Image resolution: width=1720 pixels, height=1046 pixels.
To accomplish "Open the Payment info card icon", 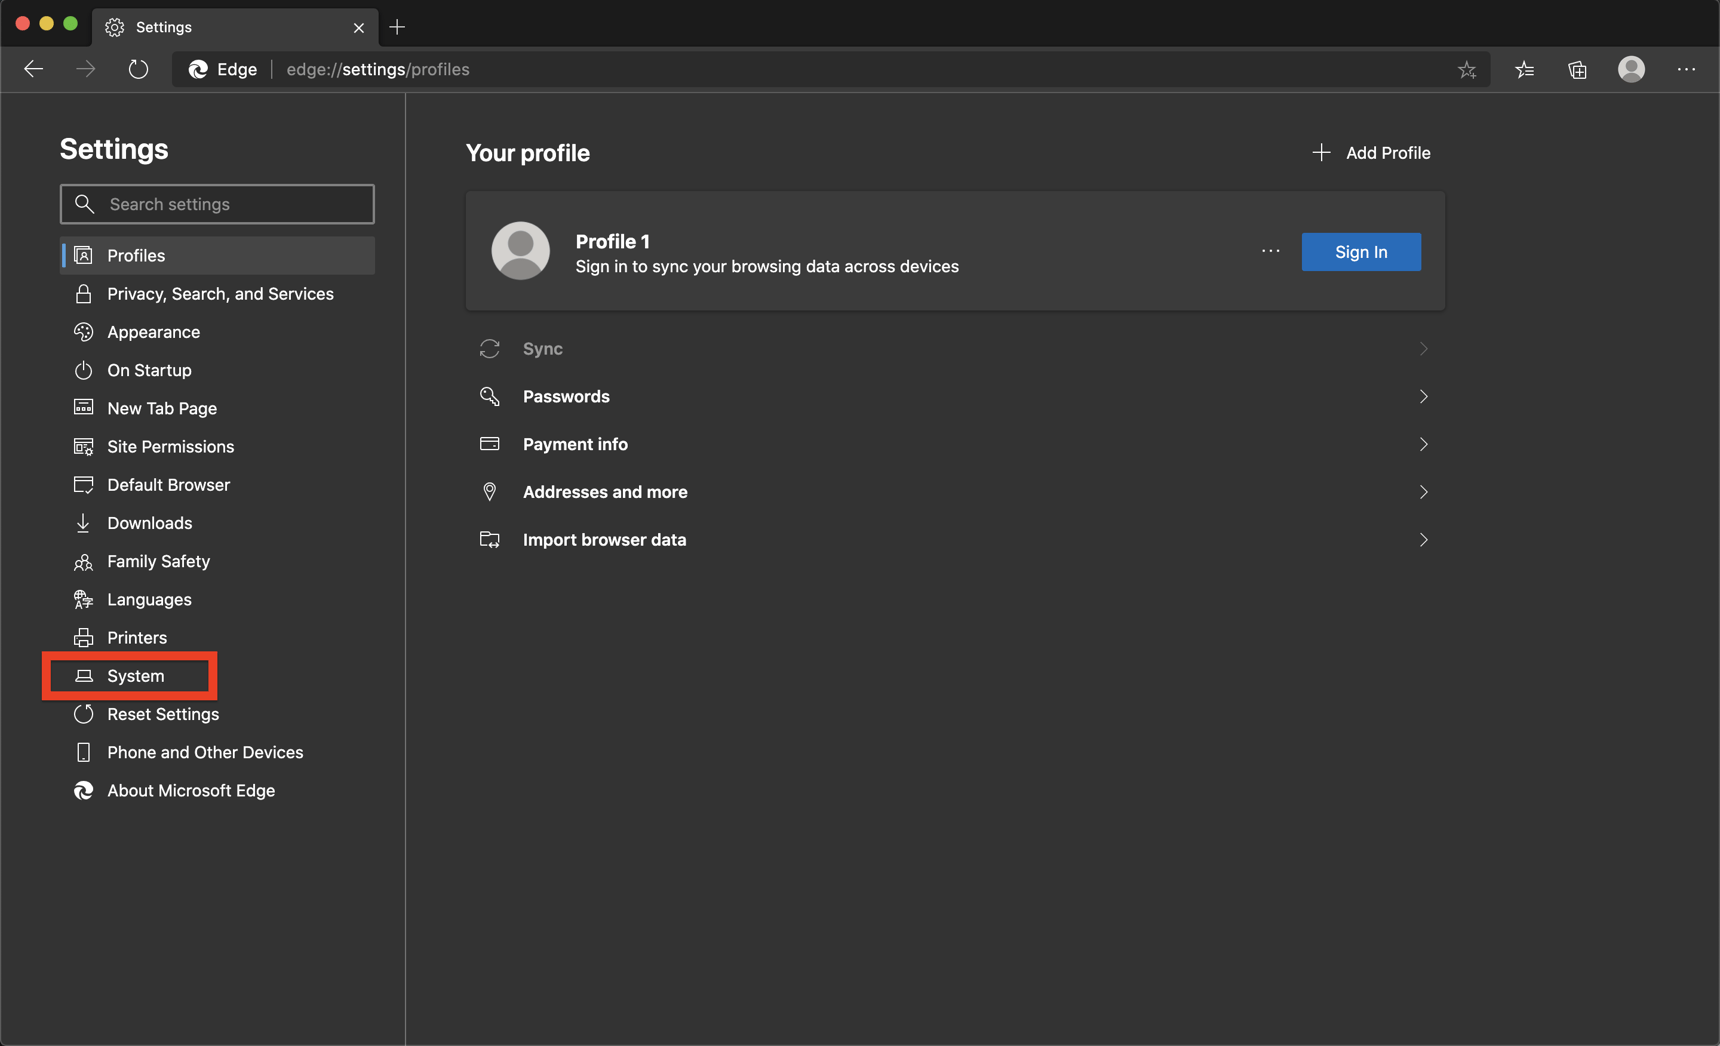I will [x=489, y=443].
